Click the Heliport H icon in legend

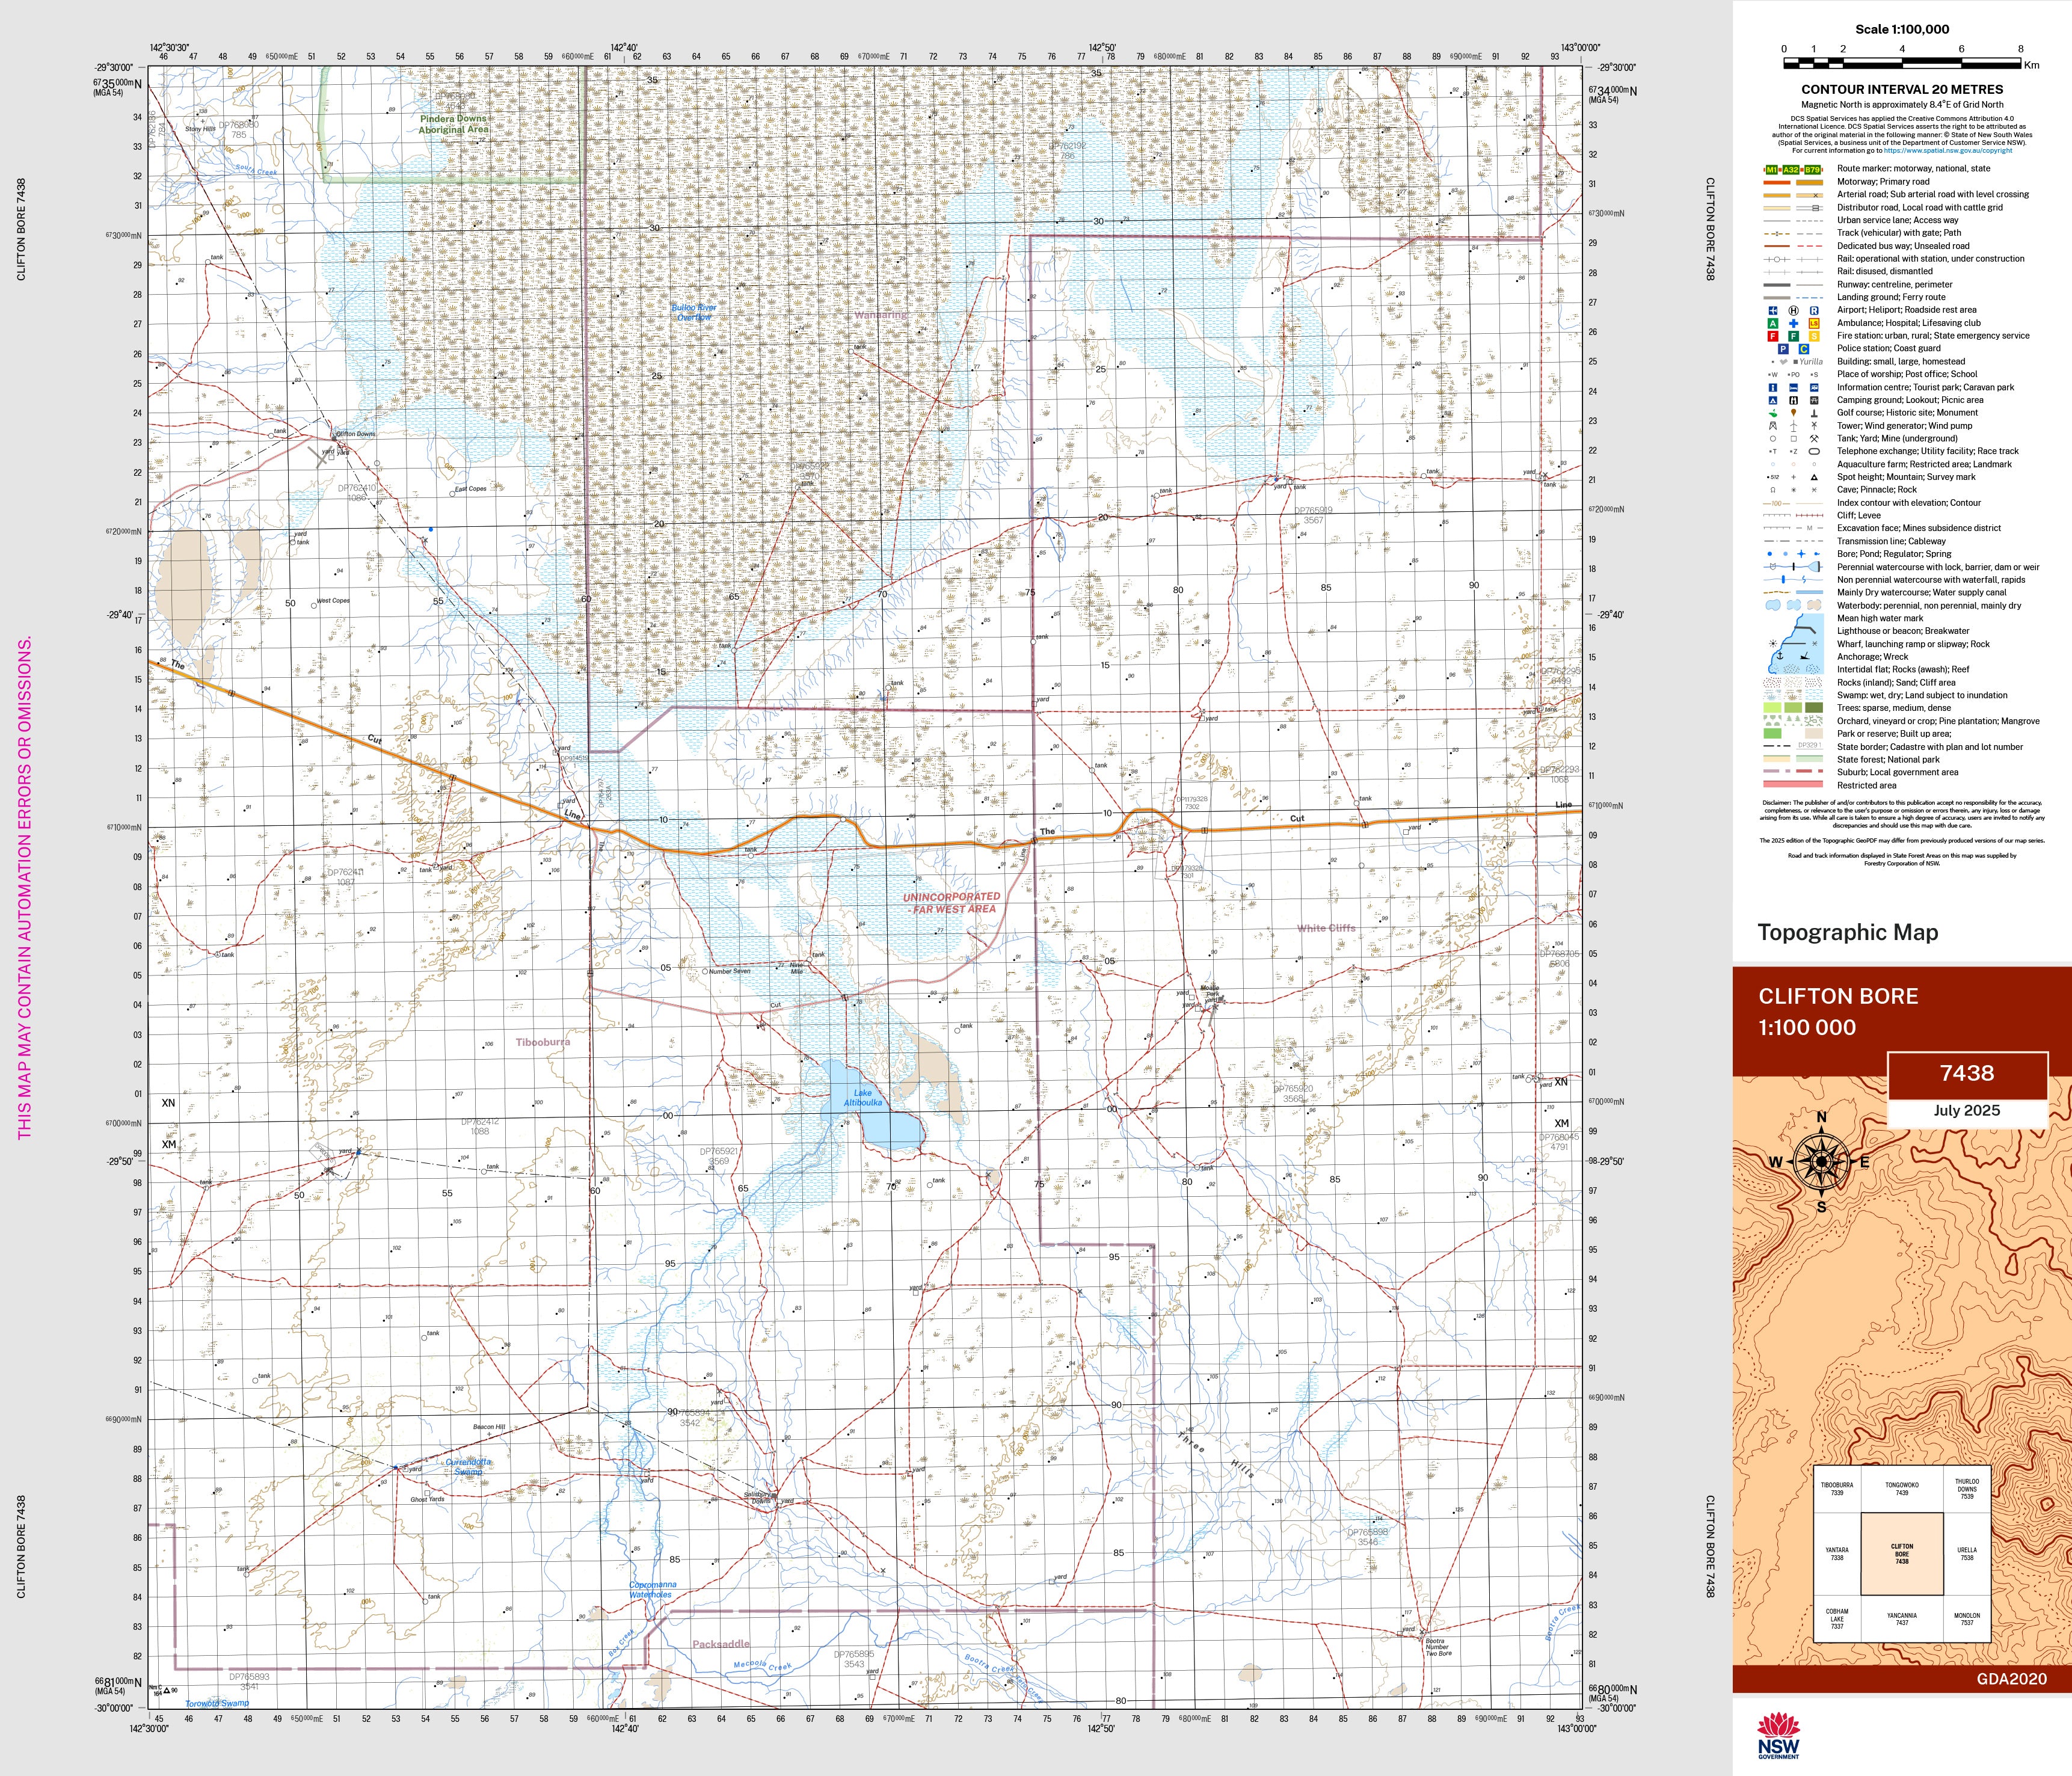click(x=1794, y=311)
